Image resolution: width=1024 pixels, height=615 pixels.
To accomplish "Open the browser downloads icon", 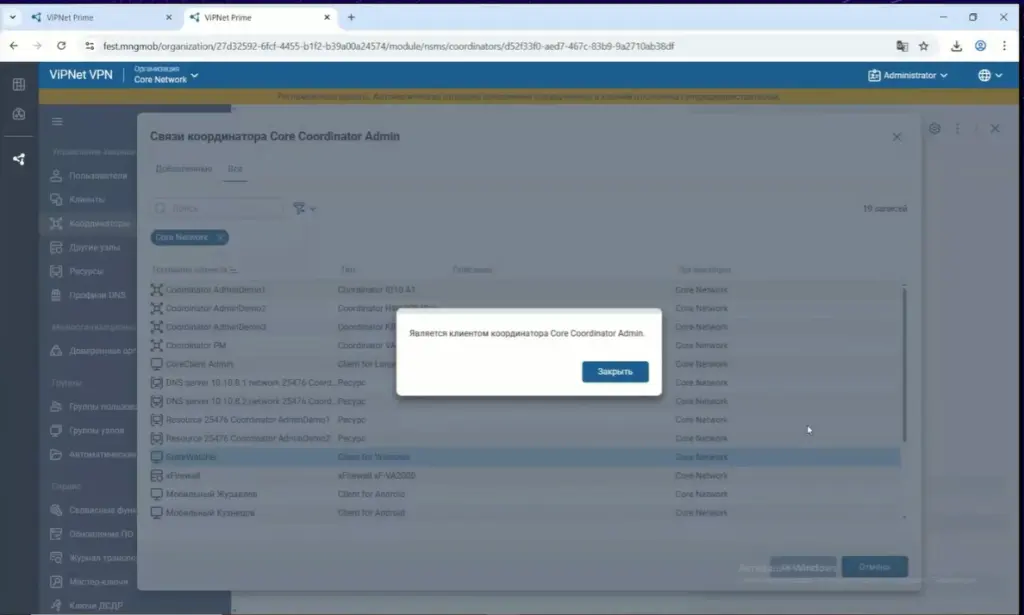I will (x=956, y=46).
